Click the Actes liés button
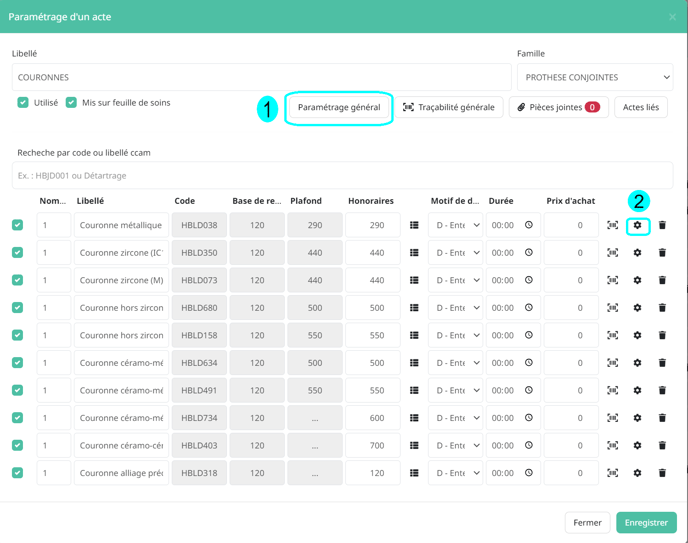688x543 pixels. 641,107
